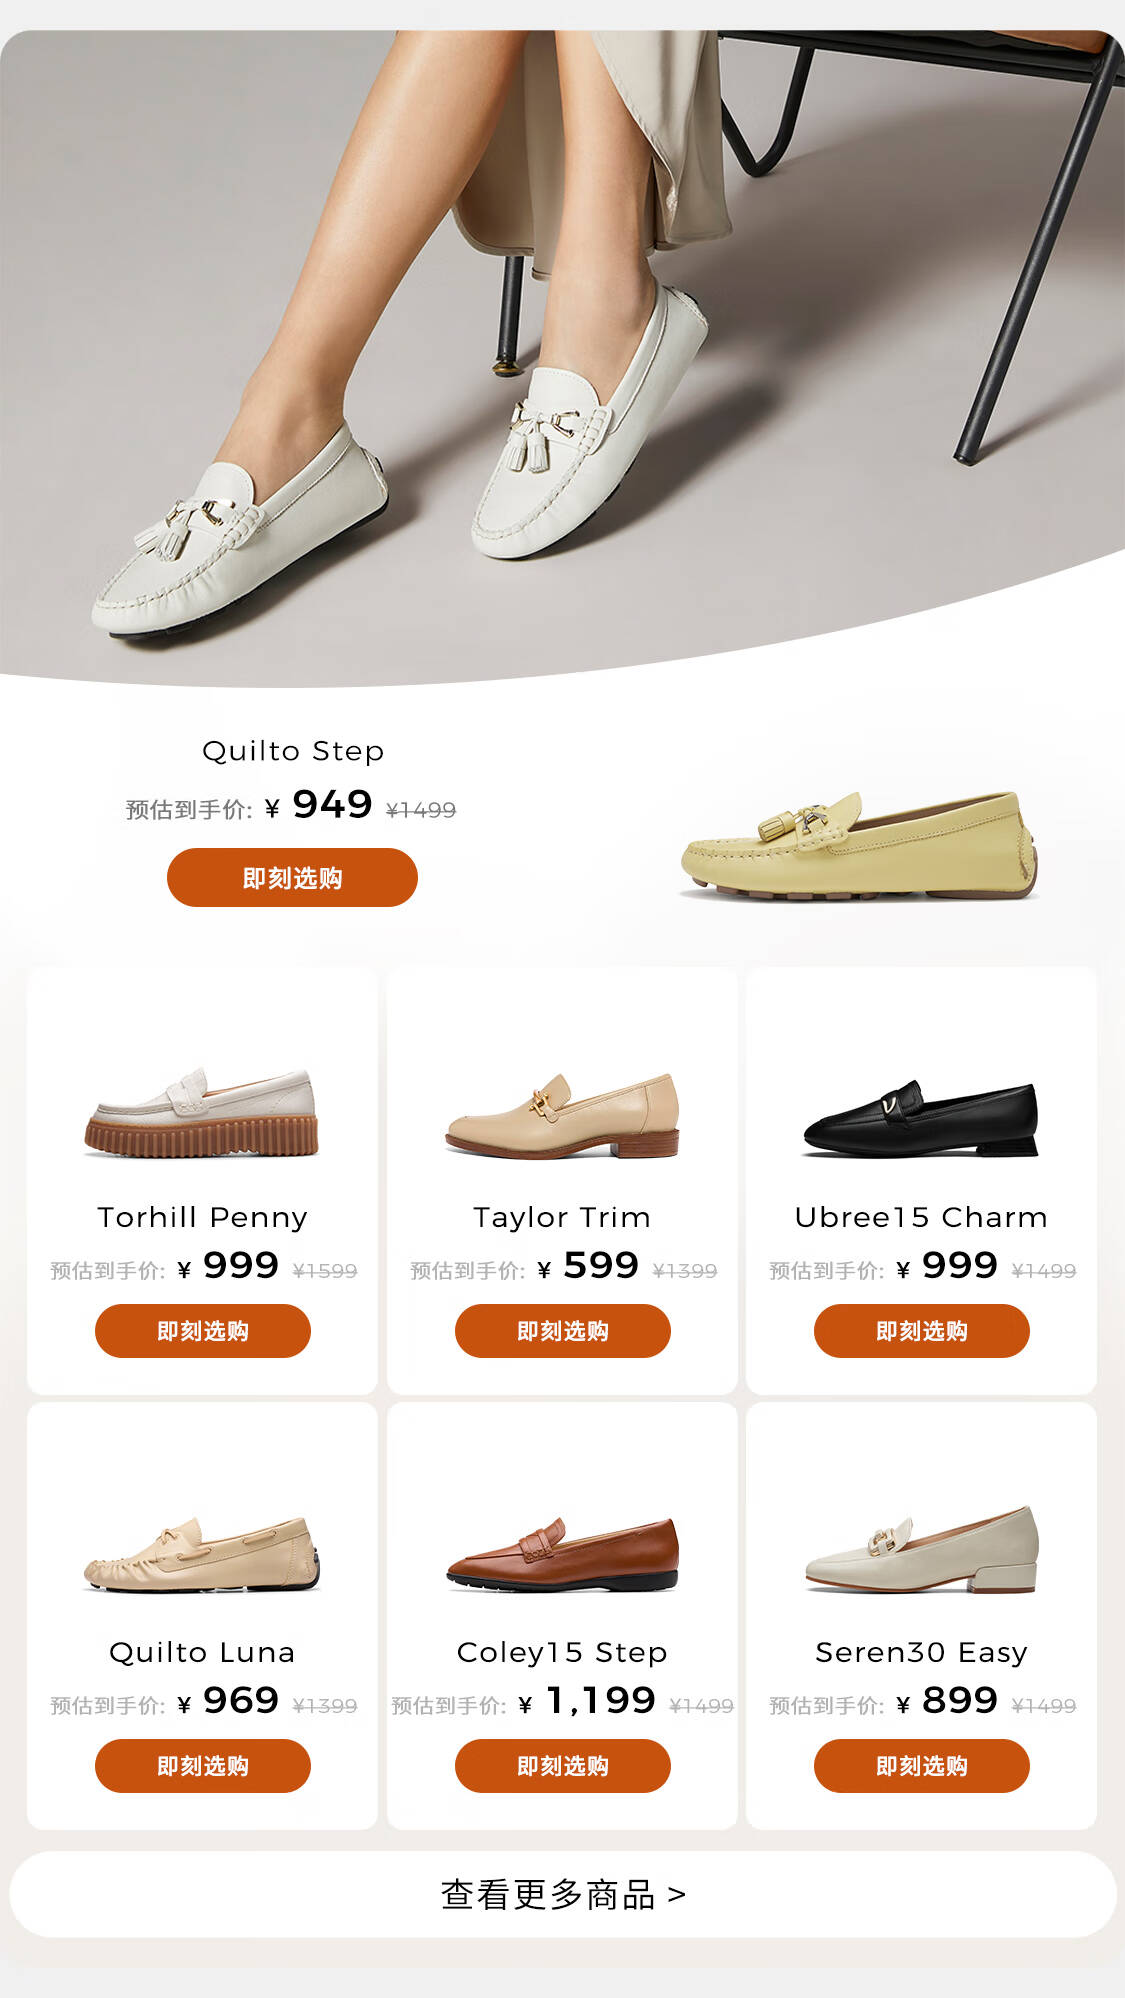The image size is (1125, 1998).
Task: Click 即刻选购 under Quilto Luna
Action: (x=203, y=1766)
